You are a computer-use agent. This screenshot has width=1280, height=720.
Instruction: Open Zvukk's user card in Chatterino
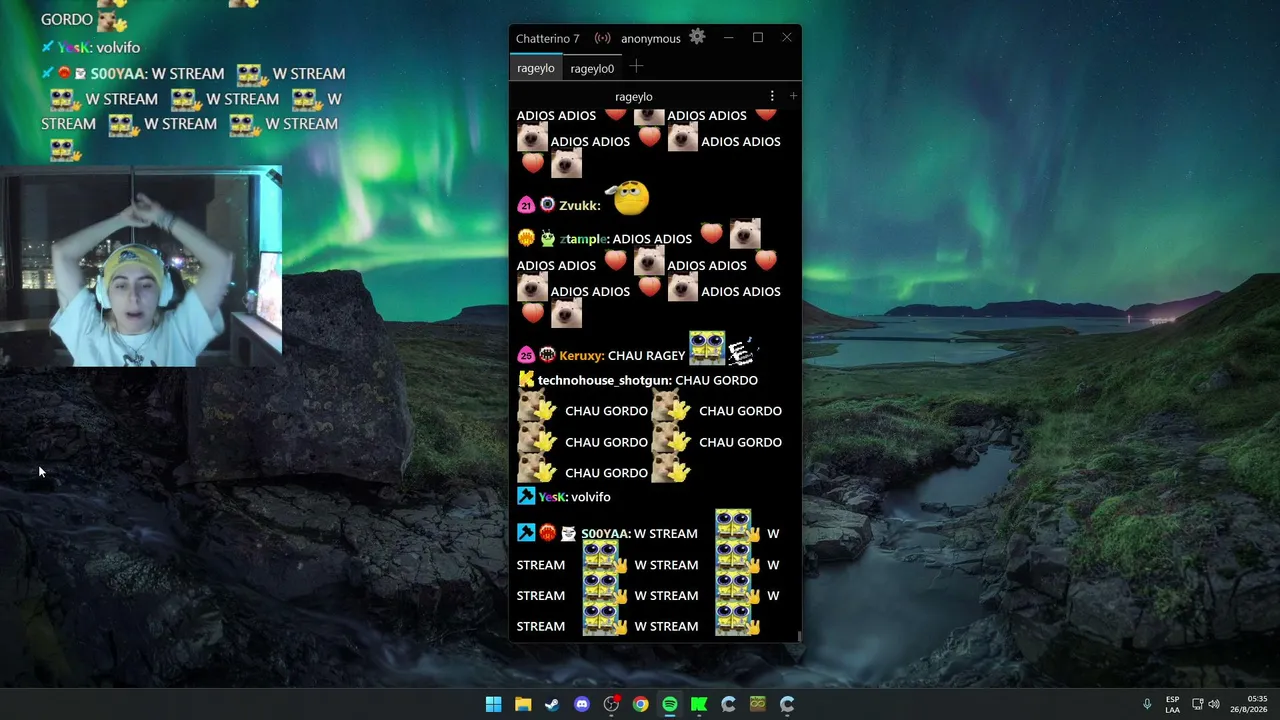pos(578,206)
